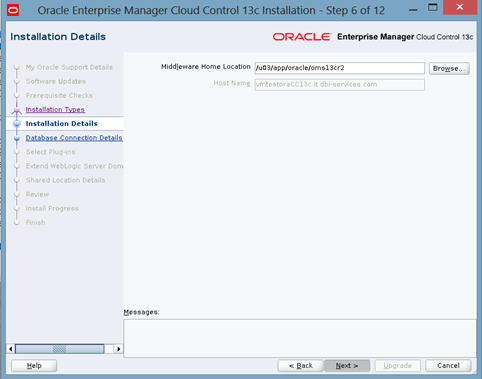482x379 pixels.
Task: Click the Review step
Action: tap(37, 194)
